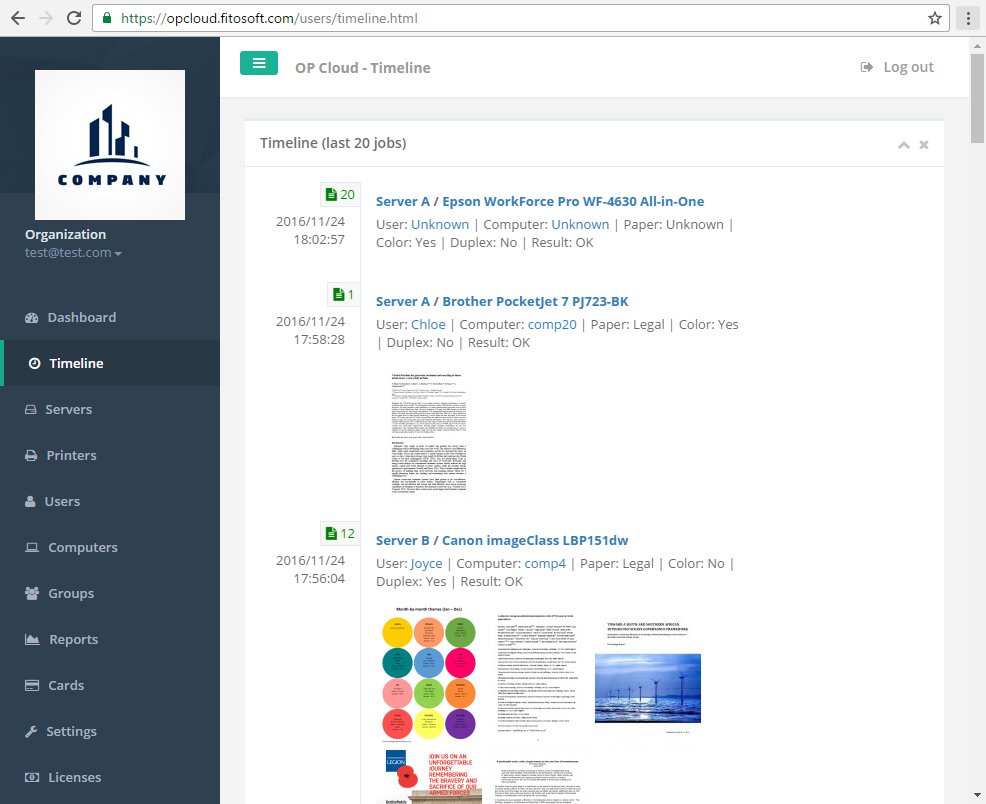Image resolution: width=986 pixels, height=804 pixels.
Task: Click the Groups people icon
Action: [31, 593]
